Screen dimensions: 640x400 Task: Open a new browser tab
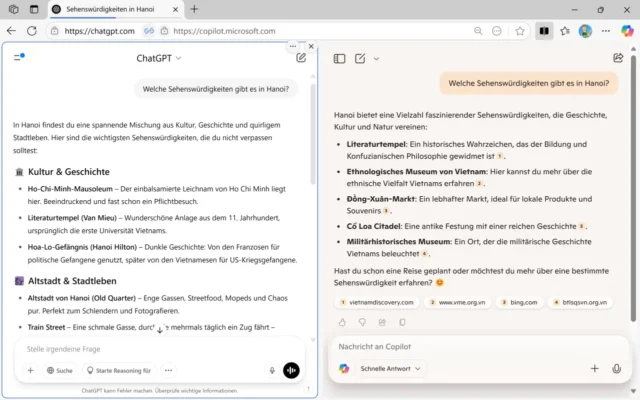pyautogui.click(x=194, y=9)
